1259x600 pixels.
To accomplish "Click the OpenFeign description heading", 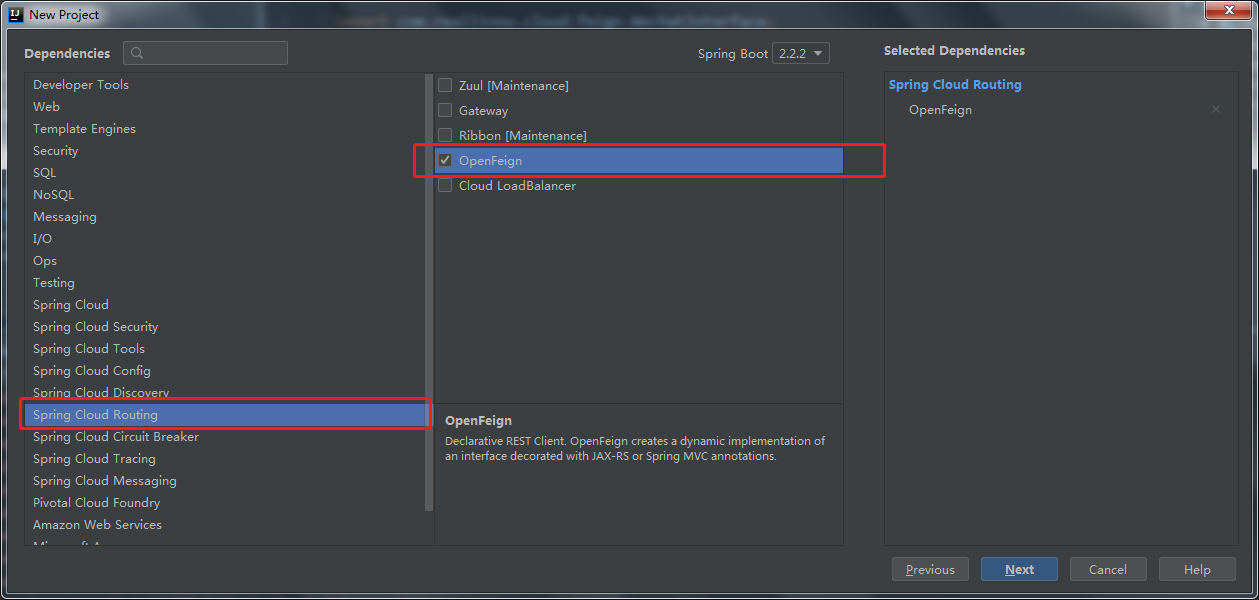I will (x=478, y=421).
